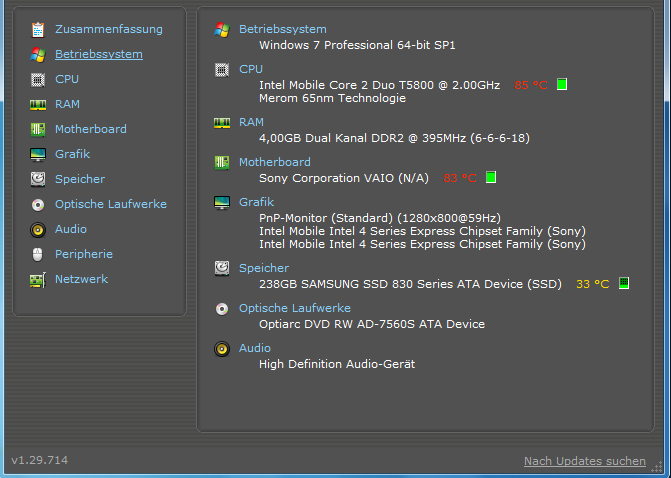Click the Motherboard icon in sidebar
671x478 pixels.
coord(38,129)
